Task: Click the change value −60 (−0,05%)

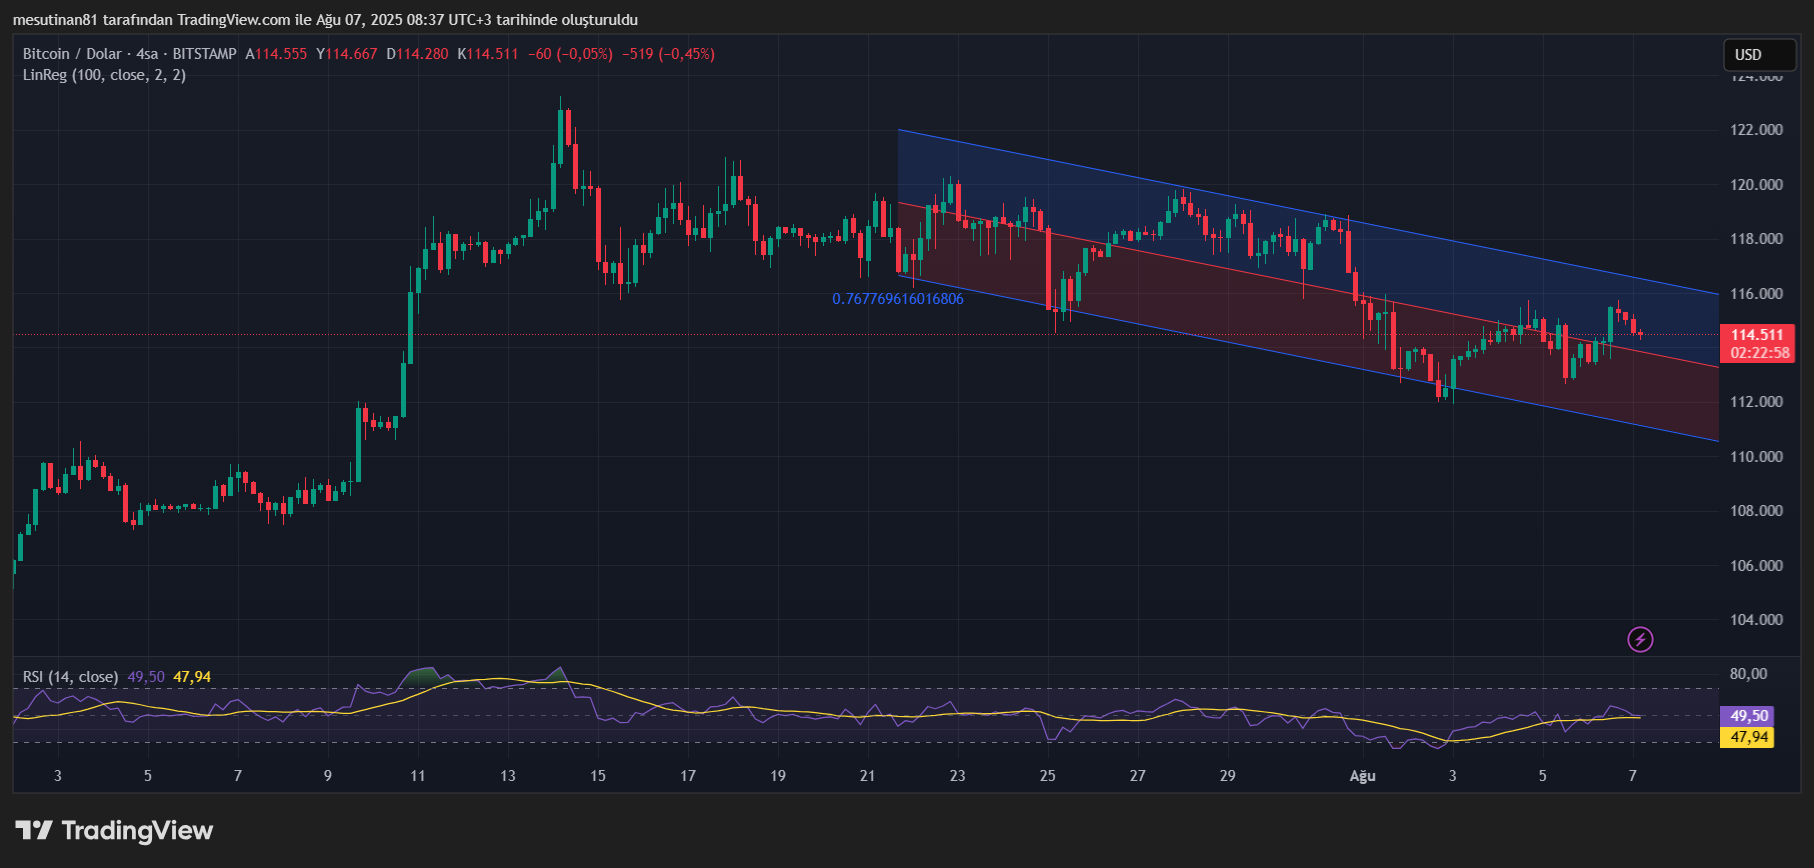Action: click(570, 54)
